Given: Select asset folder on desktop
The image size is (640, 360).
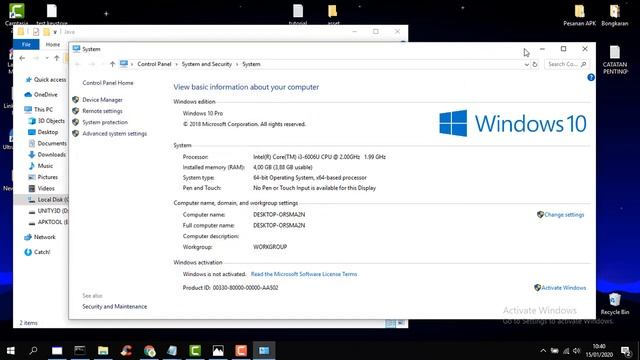Looking at the screenshot, I should [x=333, y=14].
